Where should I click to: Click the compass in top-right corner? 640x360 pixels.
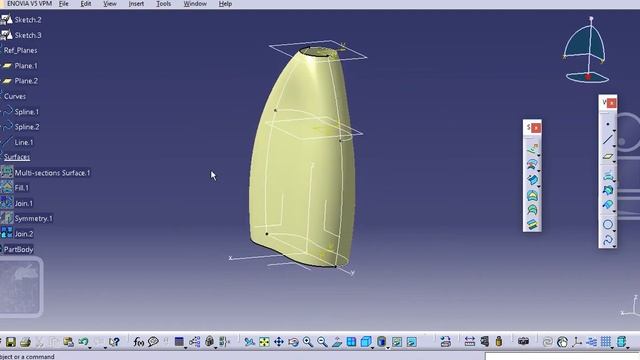pyautogui.click(x=587, y=50)
